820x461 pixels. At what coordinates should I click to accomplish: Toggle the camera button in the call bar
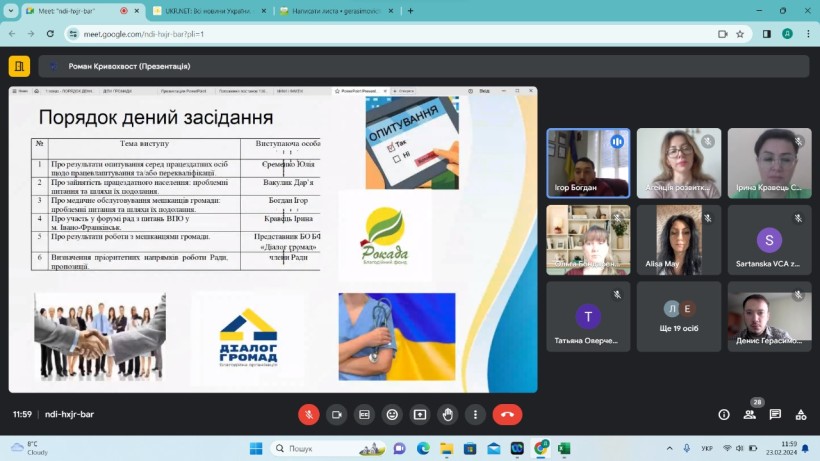pos(337,414)
